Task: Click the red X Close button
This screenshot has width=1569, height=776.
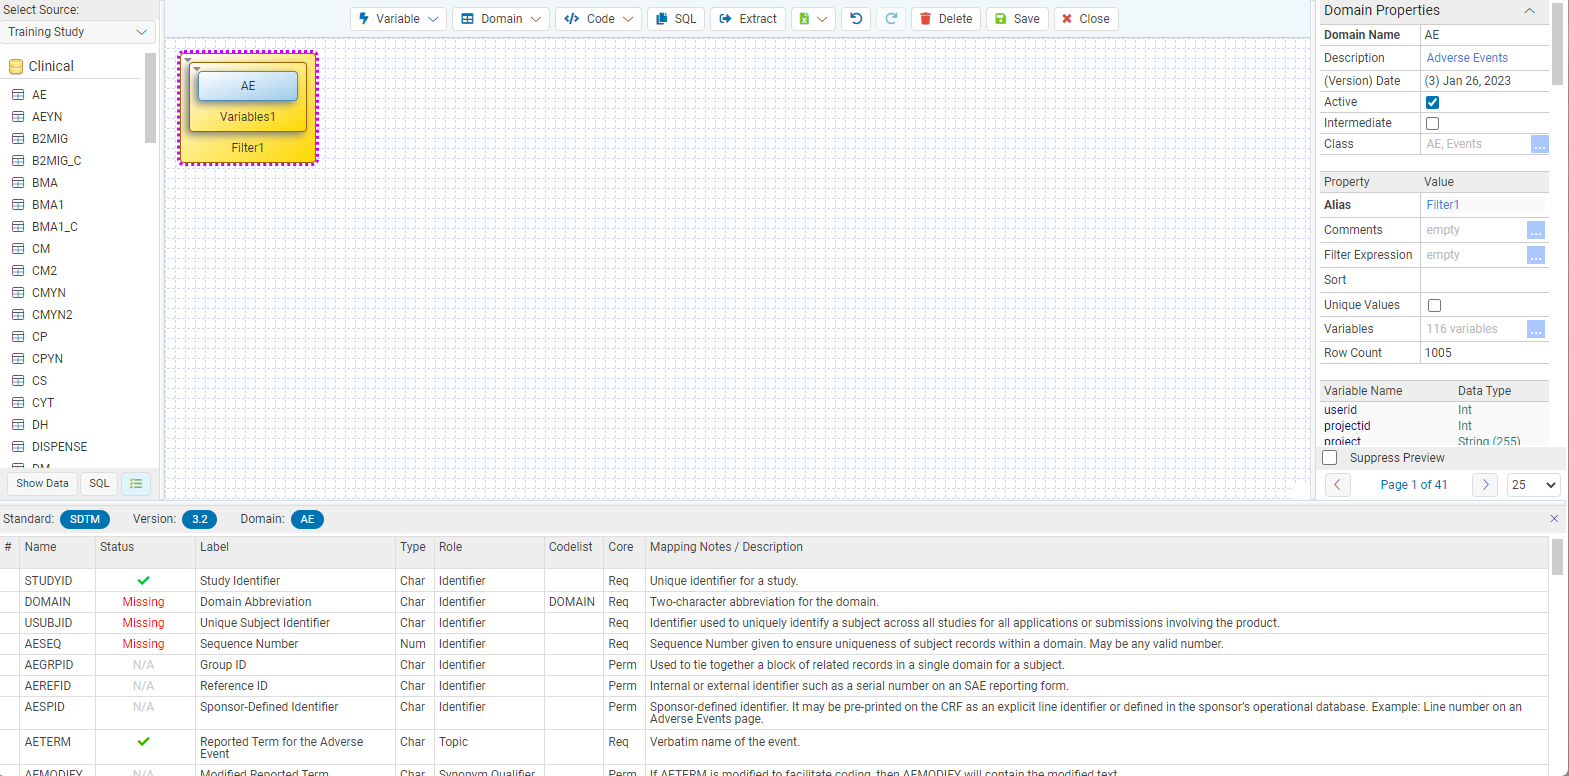Action: coord(1086,19)
